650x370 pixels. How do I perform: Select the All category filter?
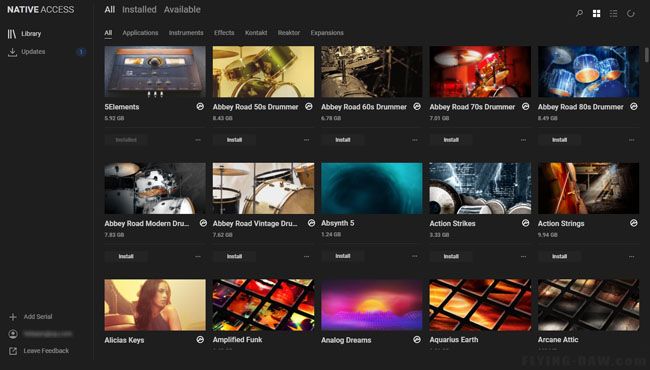point(108,33)
